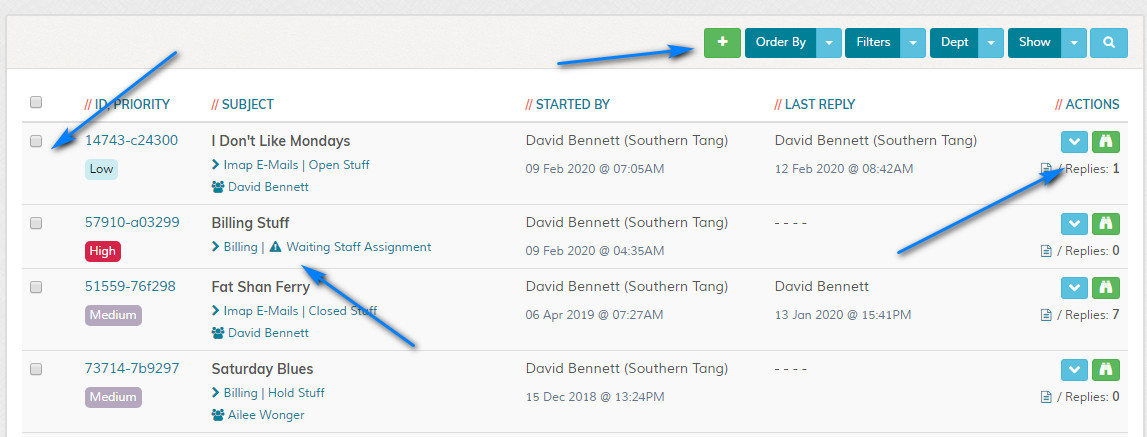1147x437 pixels.
Task: Click warning triangle icon beside Waiting Staff Assignment
Action: point(275,247)
